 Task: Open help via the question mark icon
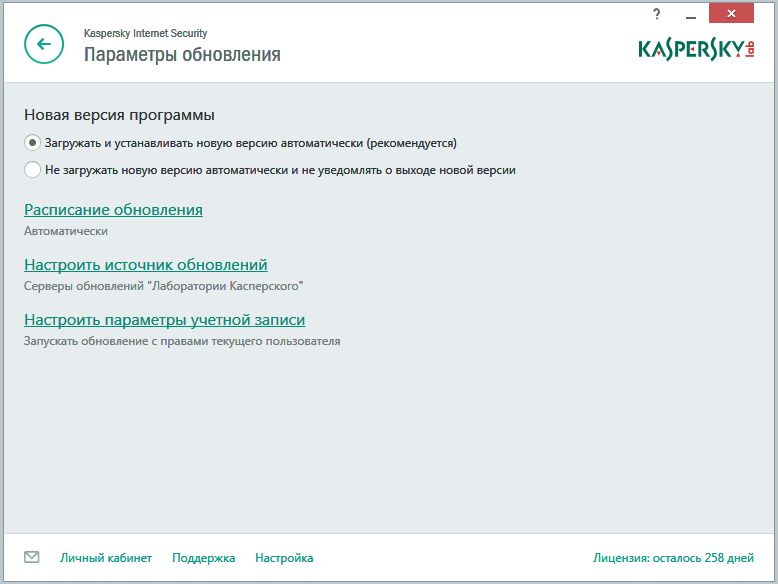point(657,14)
